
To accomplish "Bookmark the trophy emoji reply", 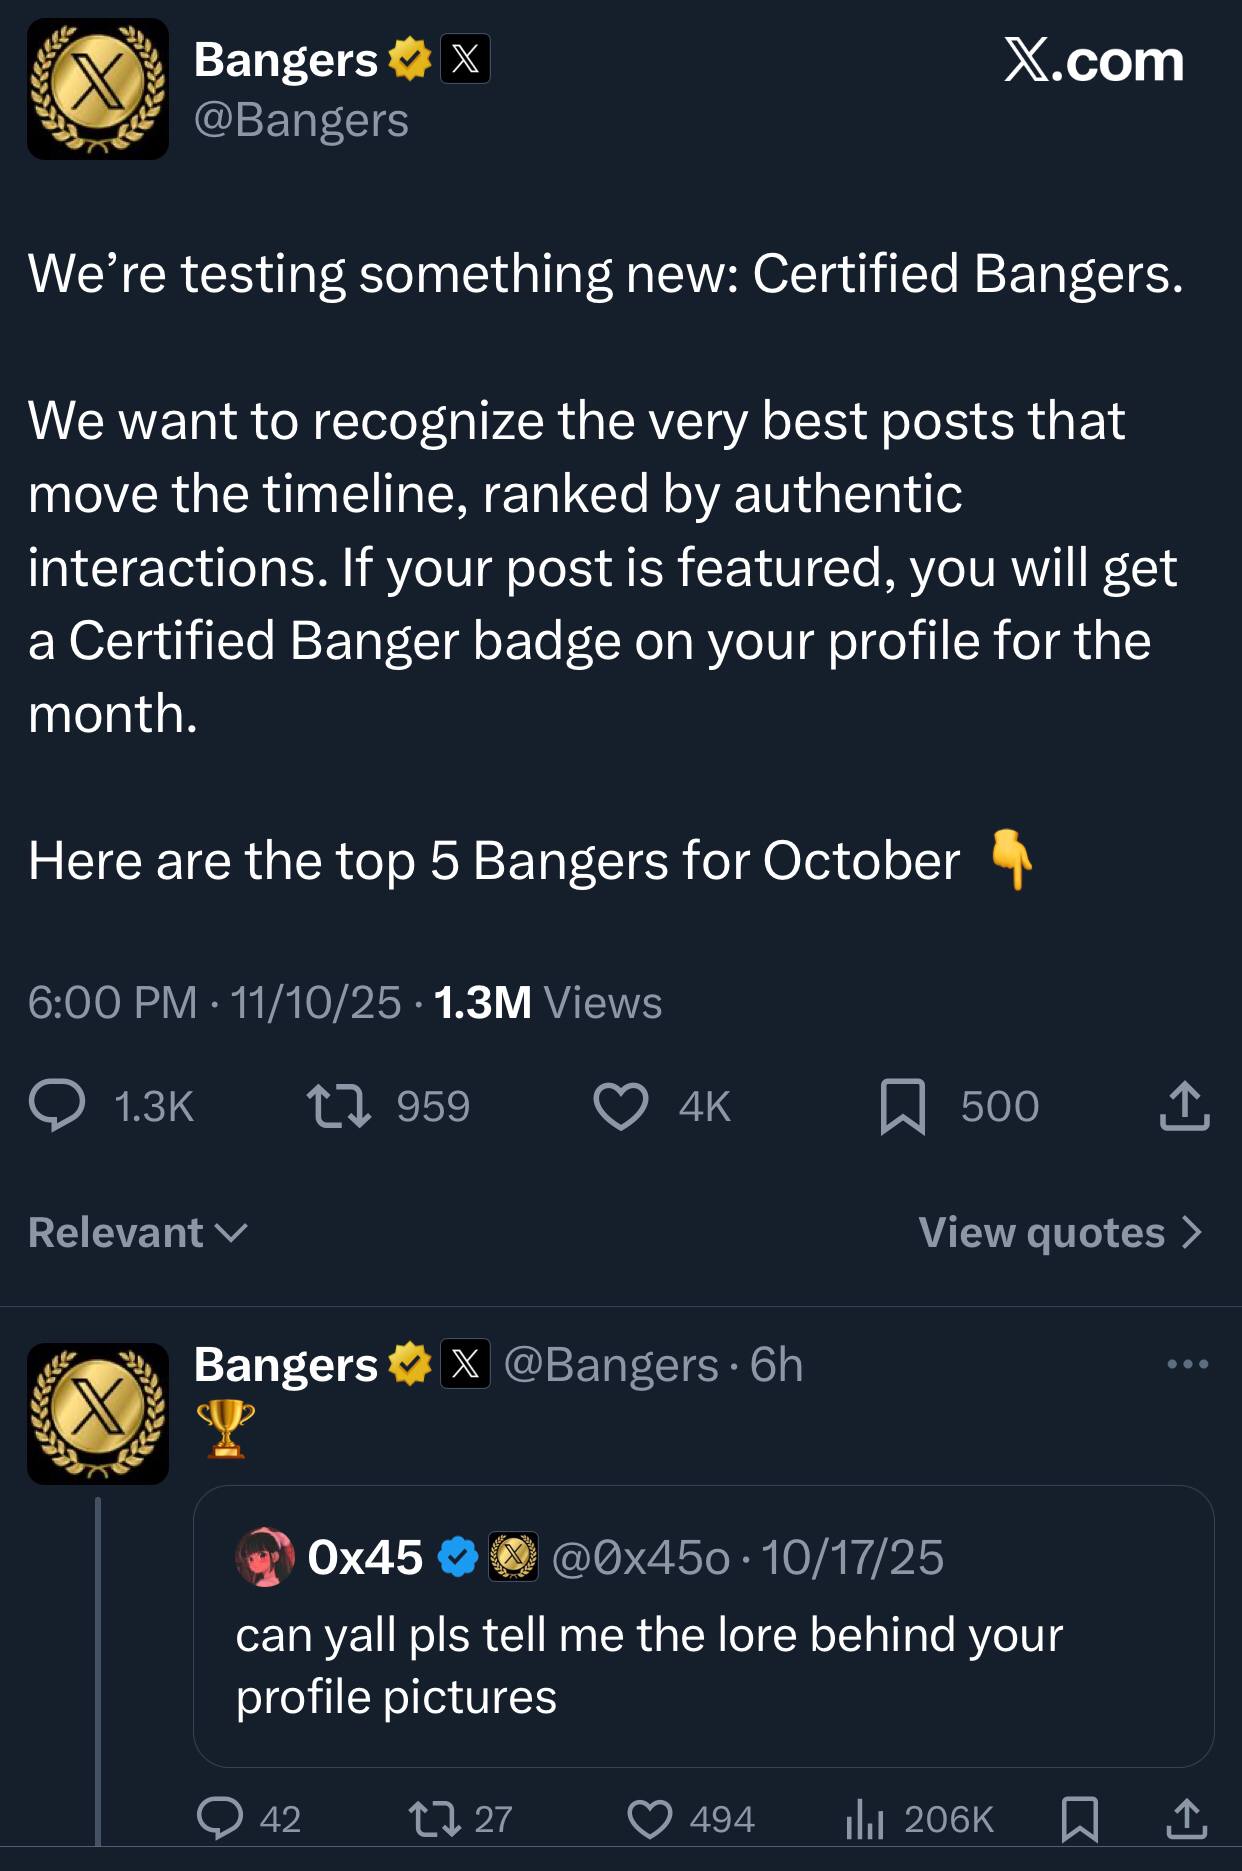I will coord(1081,1820).
